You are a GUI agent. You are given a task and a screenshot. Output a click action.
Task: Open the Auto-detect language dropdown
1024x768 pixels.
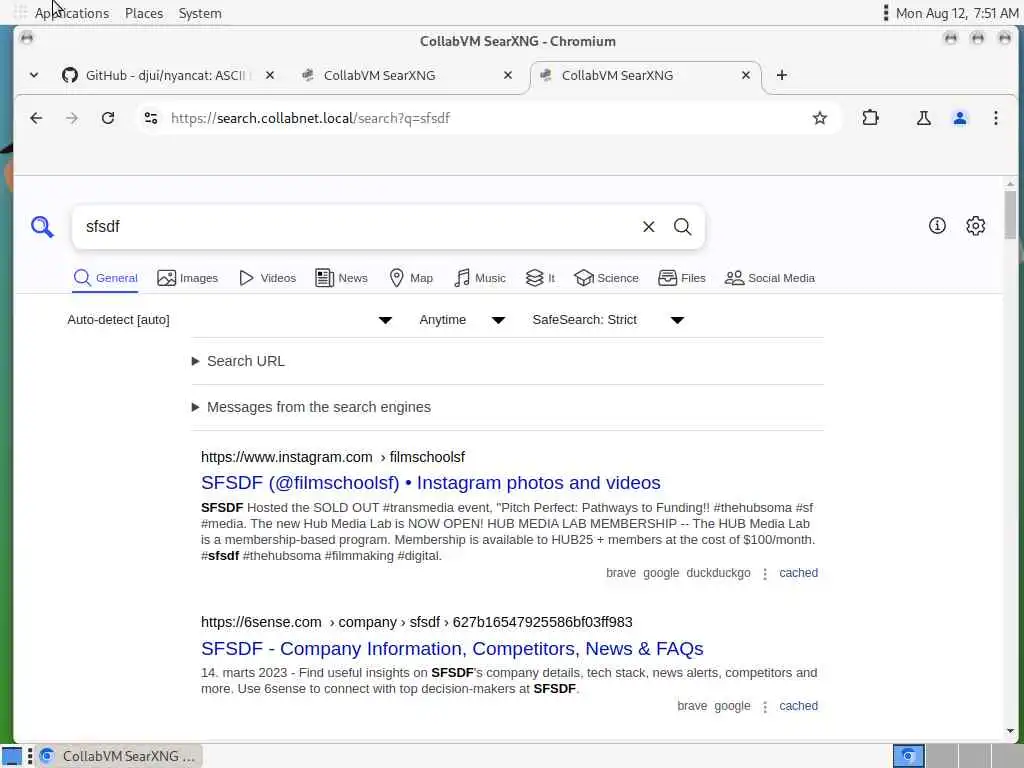[229, 320]
